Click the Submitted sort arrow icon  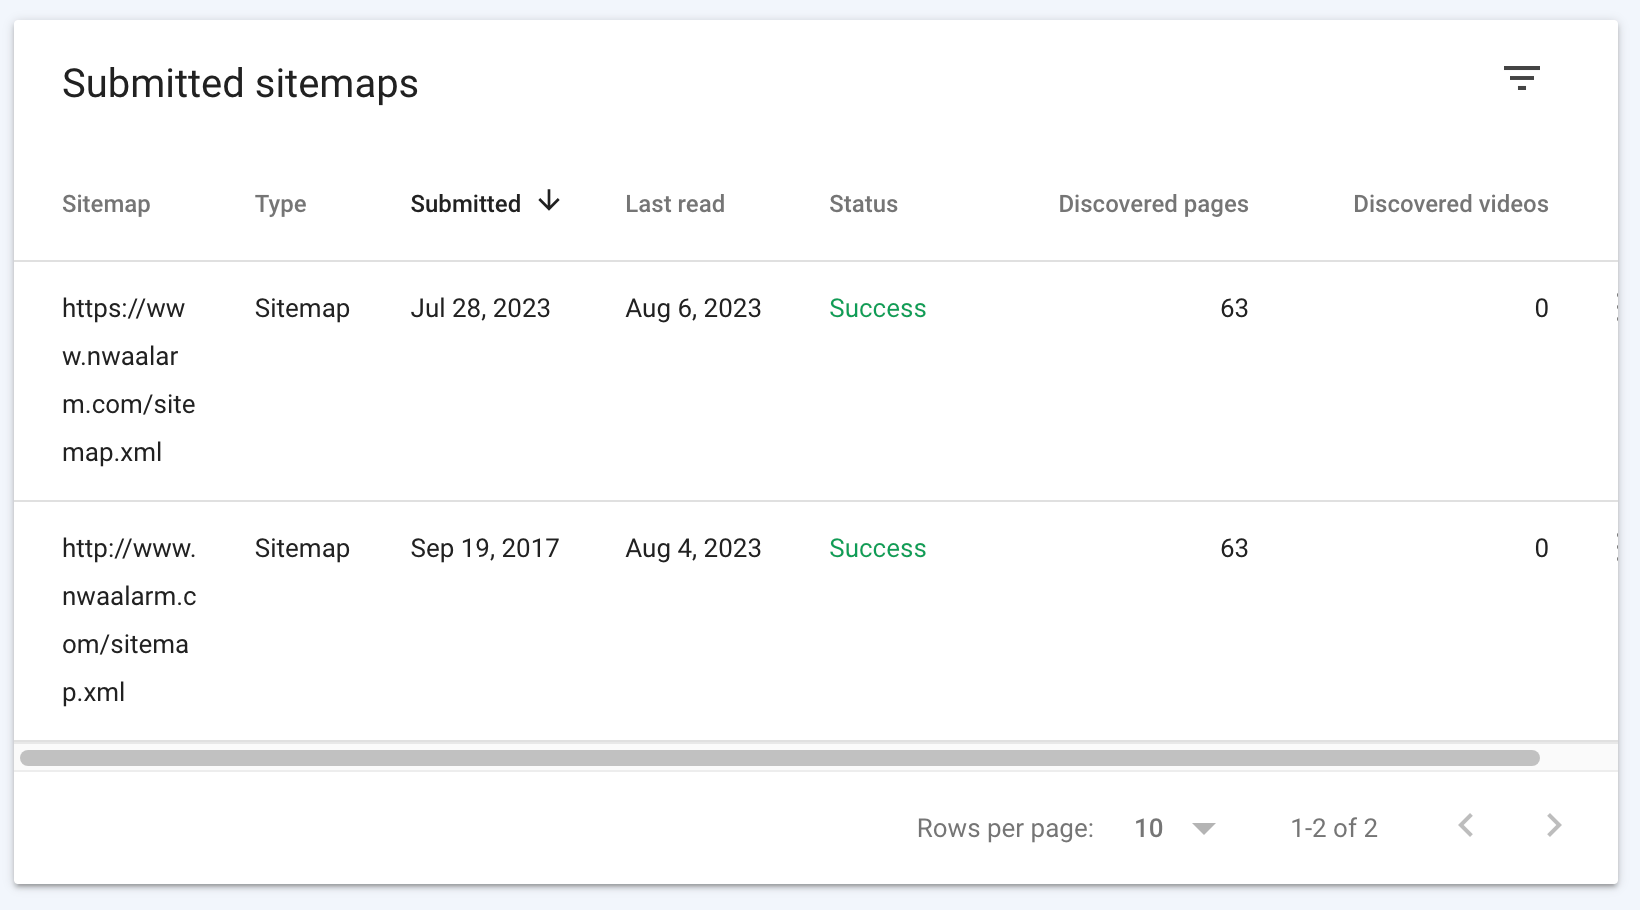pyautogui.click(x=549, y=202)
